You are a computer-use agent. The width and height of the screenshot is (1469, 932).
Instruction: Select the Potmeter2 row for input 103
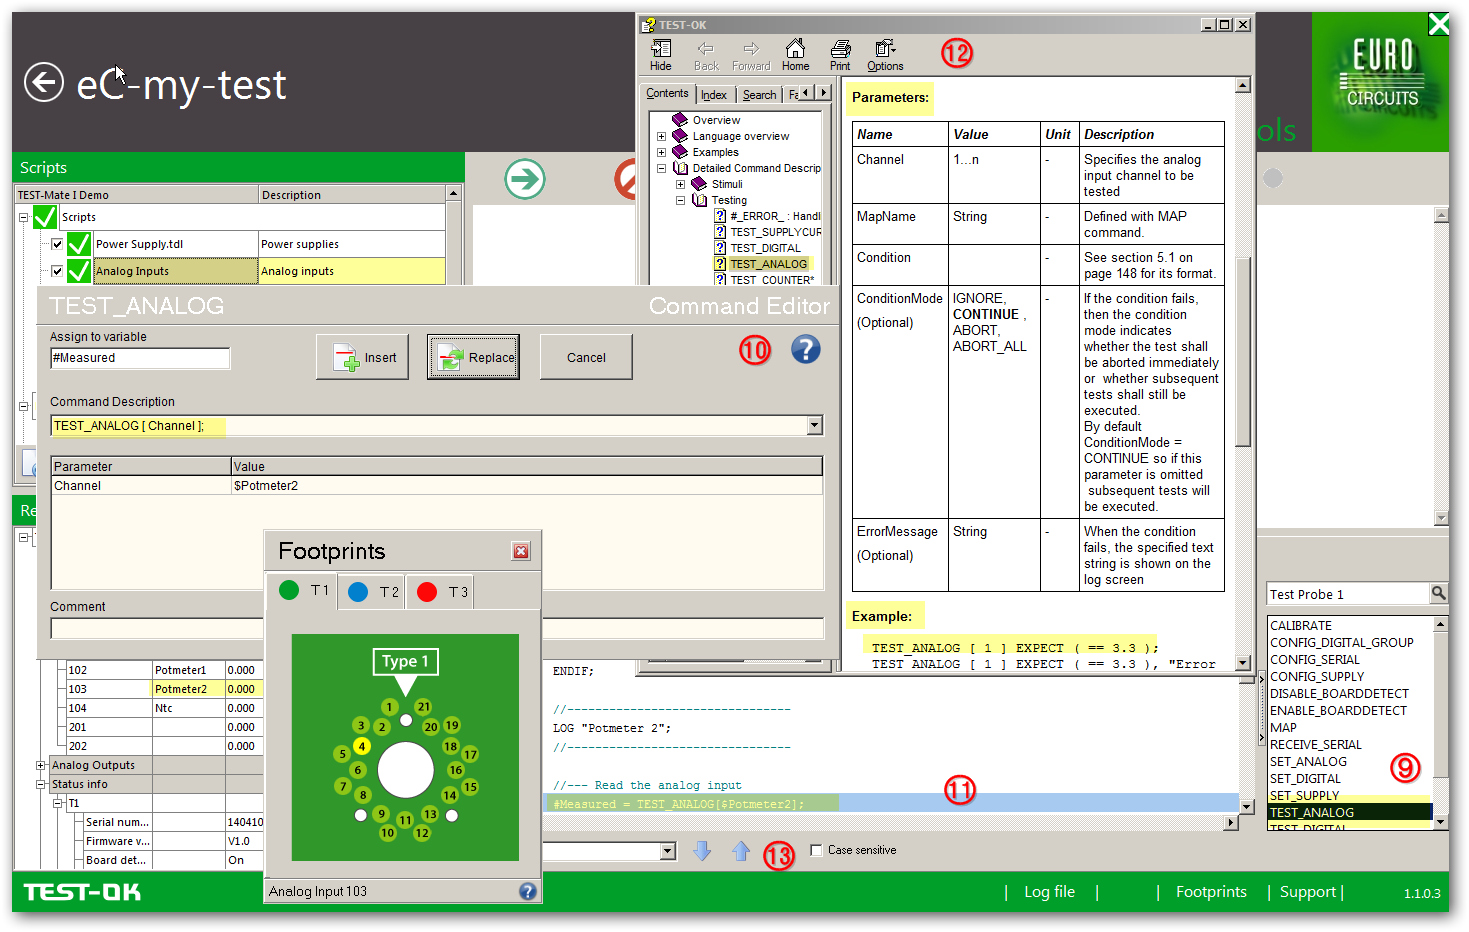coord(165,689)
